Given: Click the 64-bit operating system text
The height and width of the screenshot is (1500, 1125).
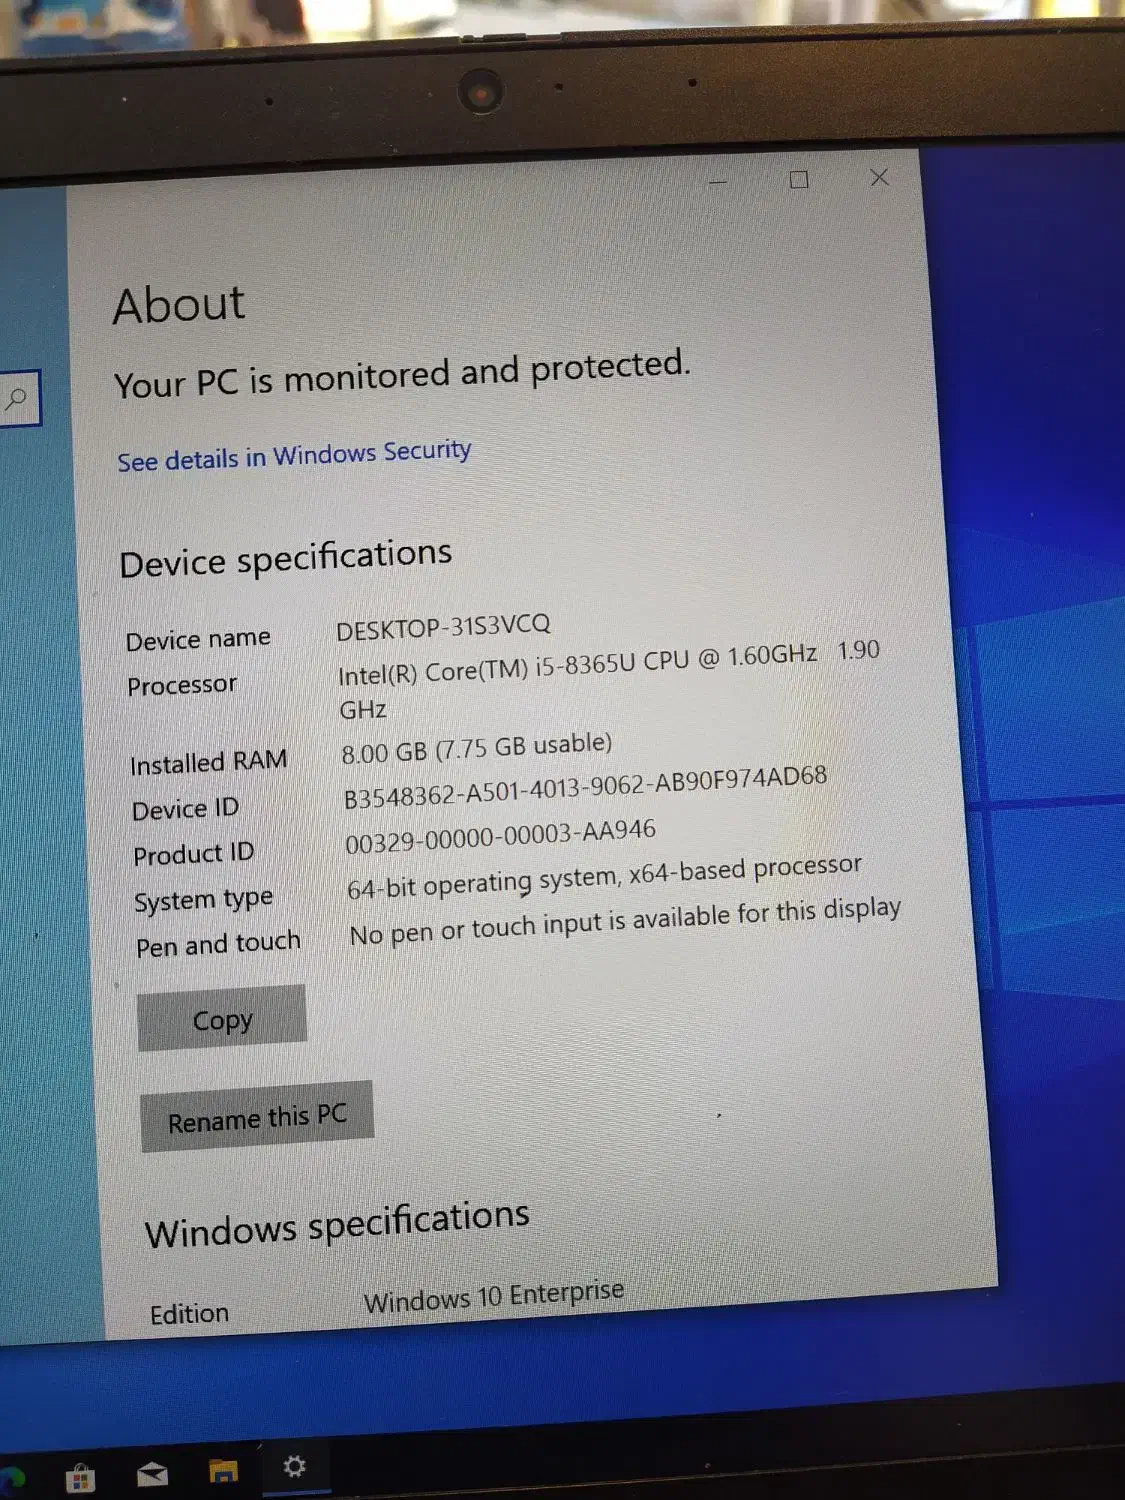Looking at the screenshot, I should coord(604,877).
